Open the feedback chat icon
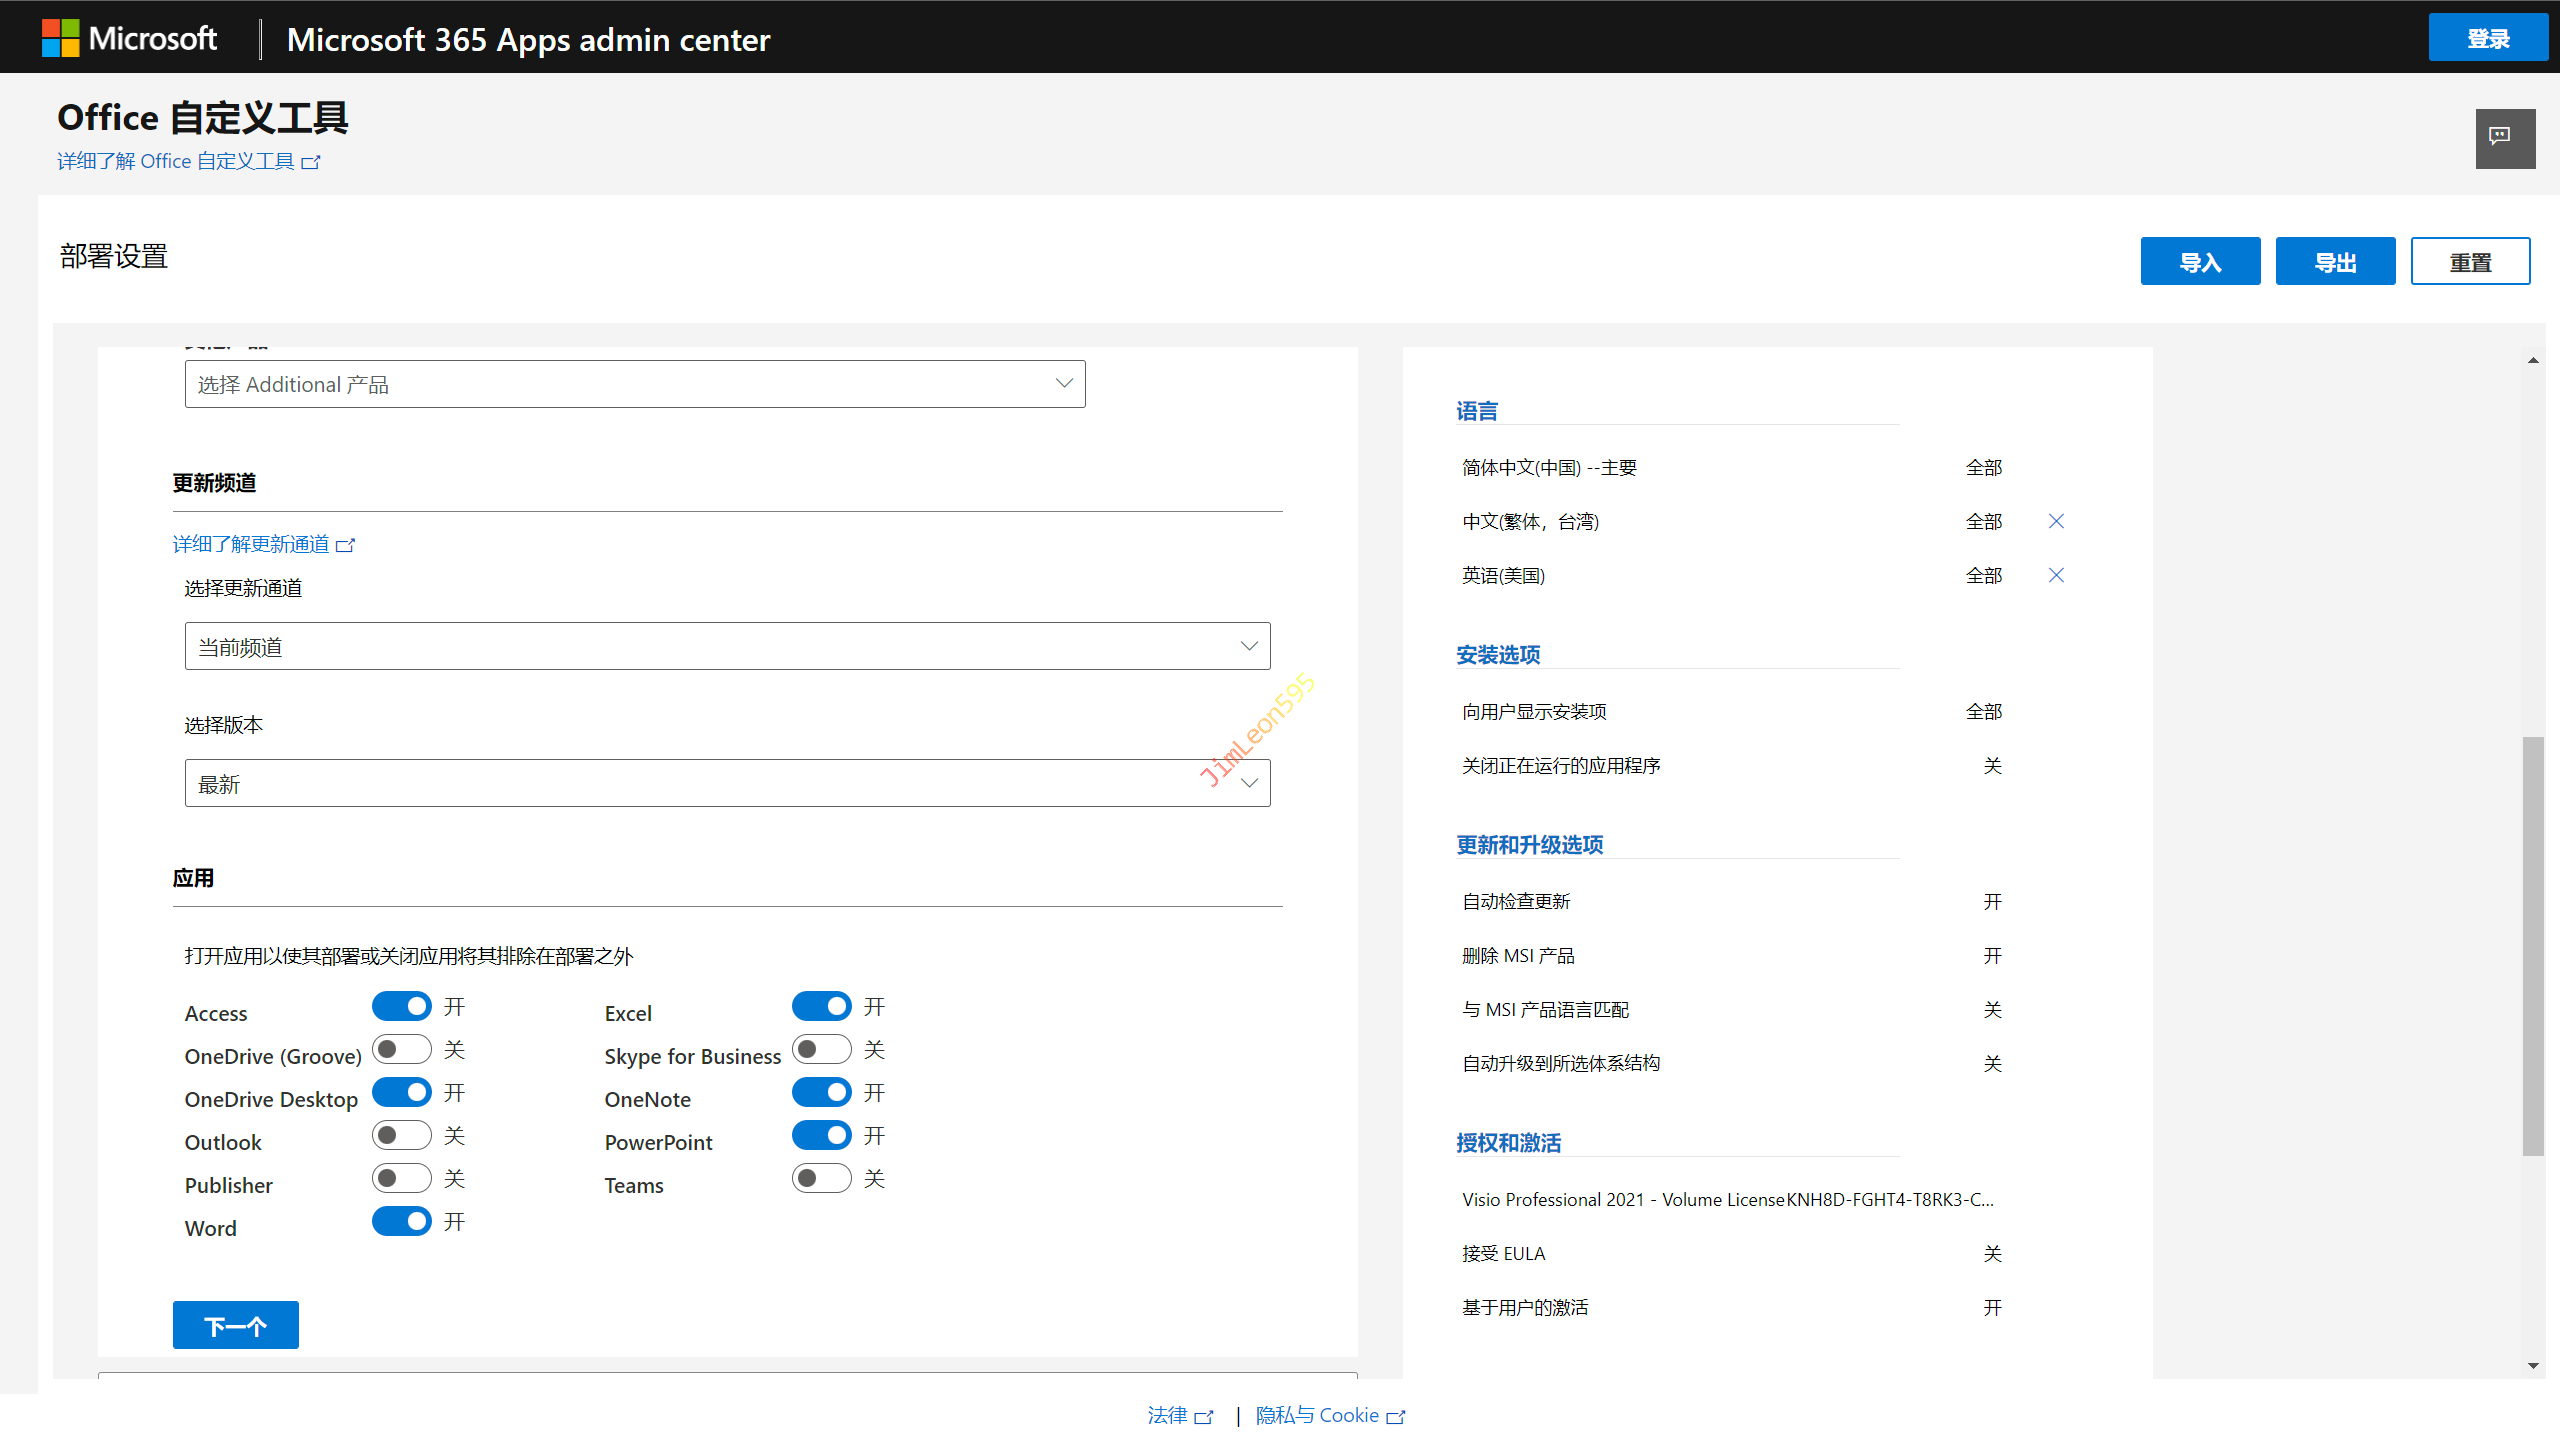The height and width of the screenshot is (1434, 2560). tap(2504, 138)
